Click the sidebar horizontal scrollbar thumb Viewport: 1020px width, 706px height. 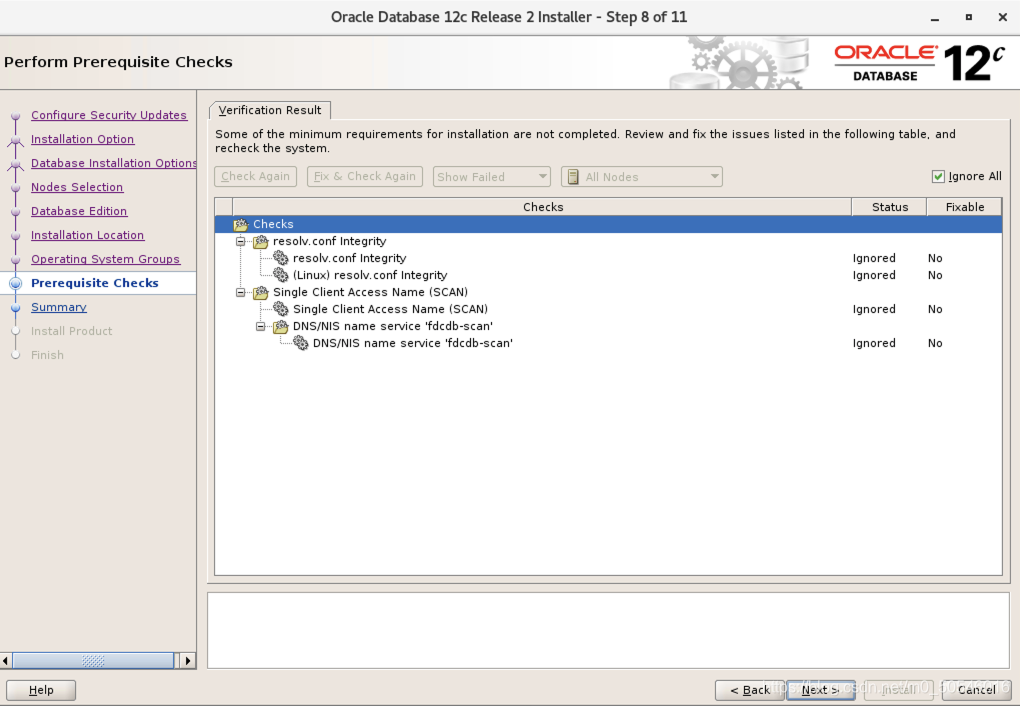point(93,661)
